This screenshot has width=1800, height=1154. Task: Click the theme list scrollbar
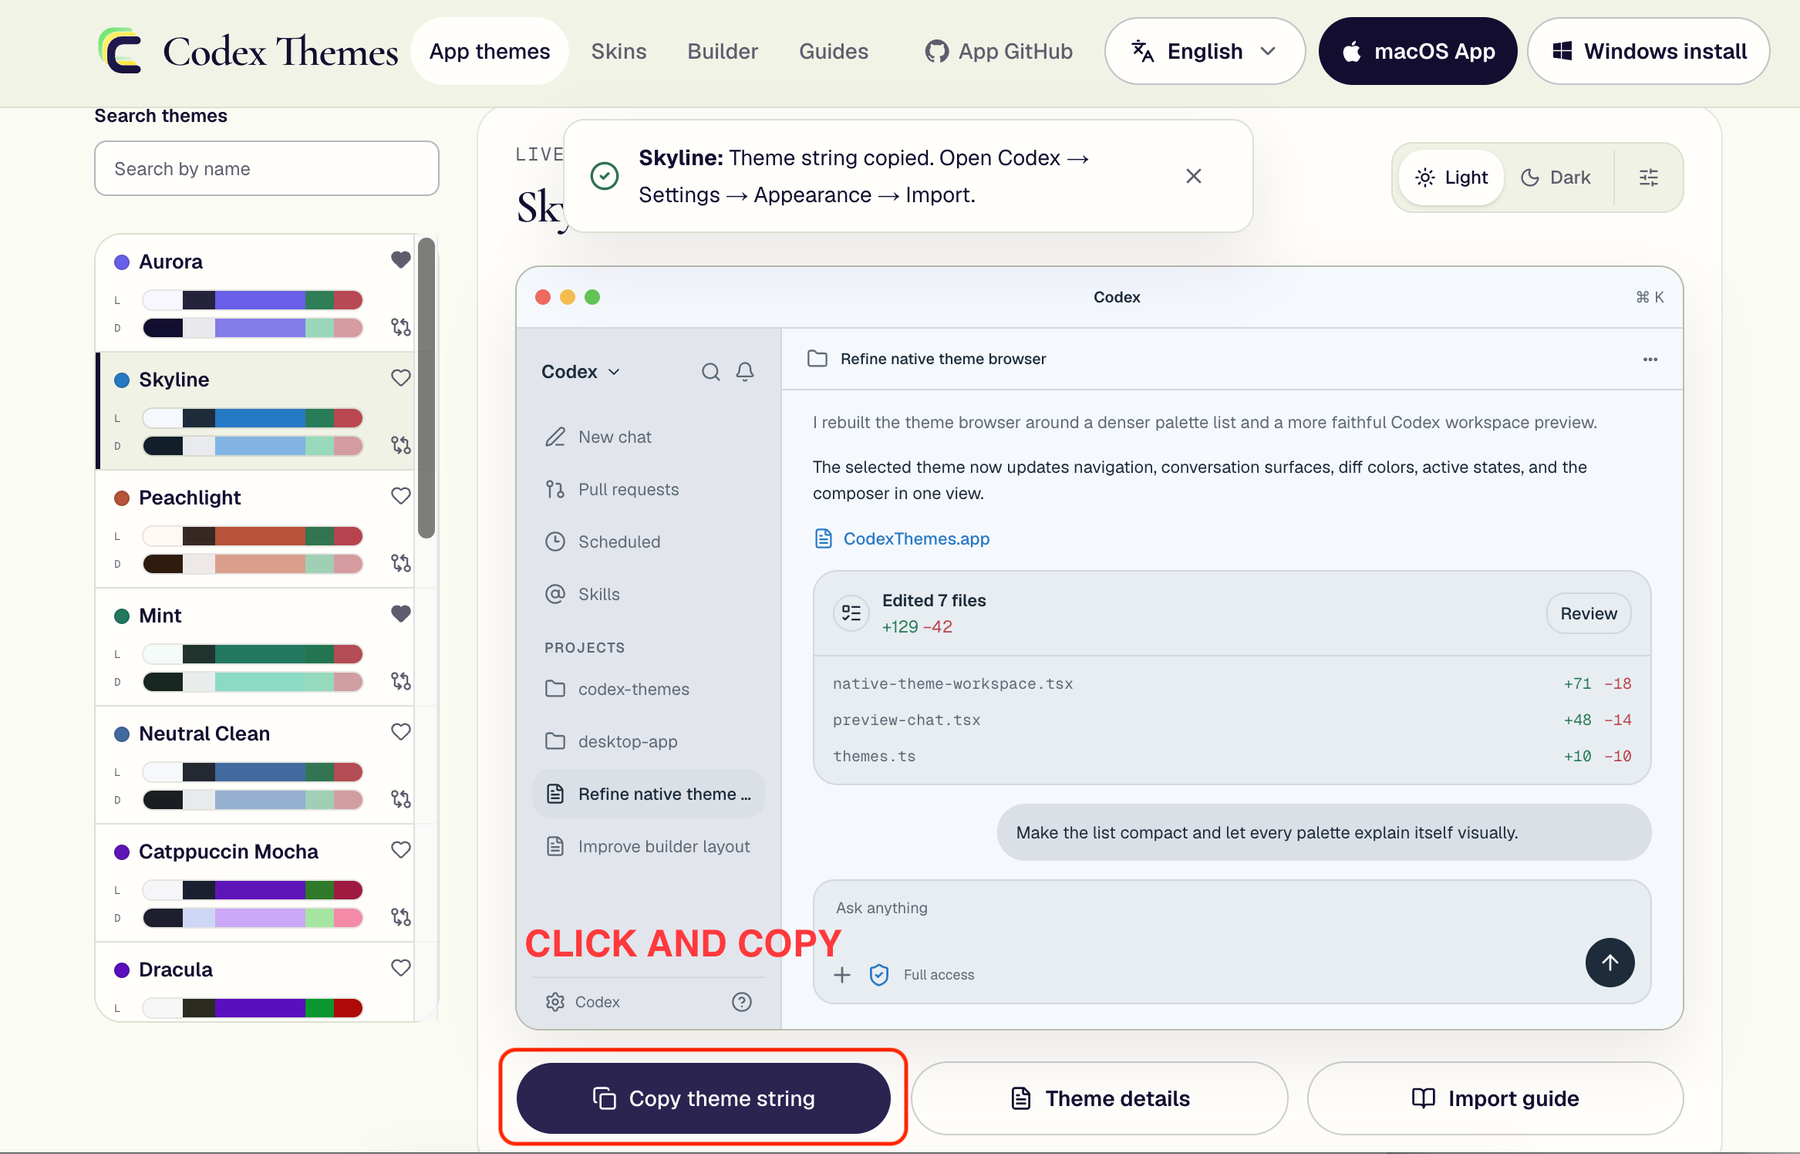pos(426,388)
